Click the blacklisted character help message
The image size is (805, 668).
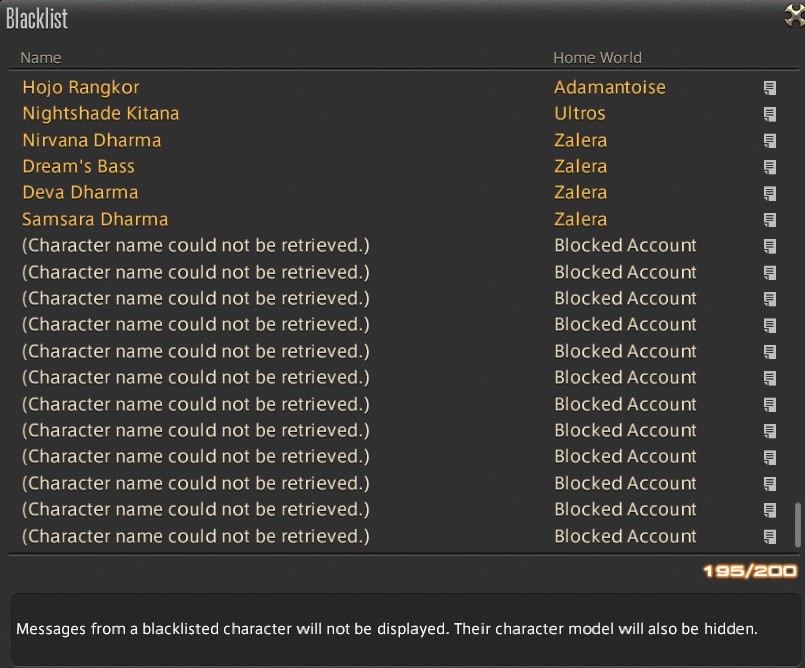(x=387, y=628)
